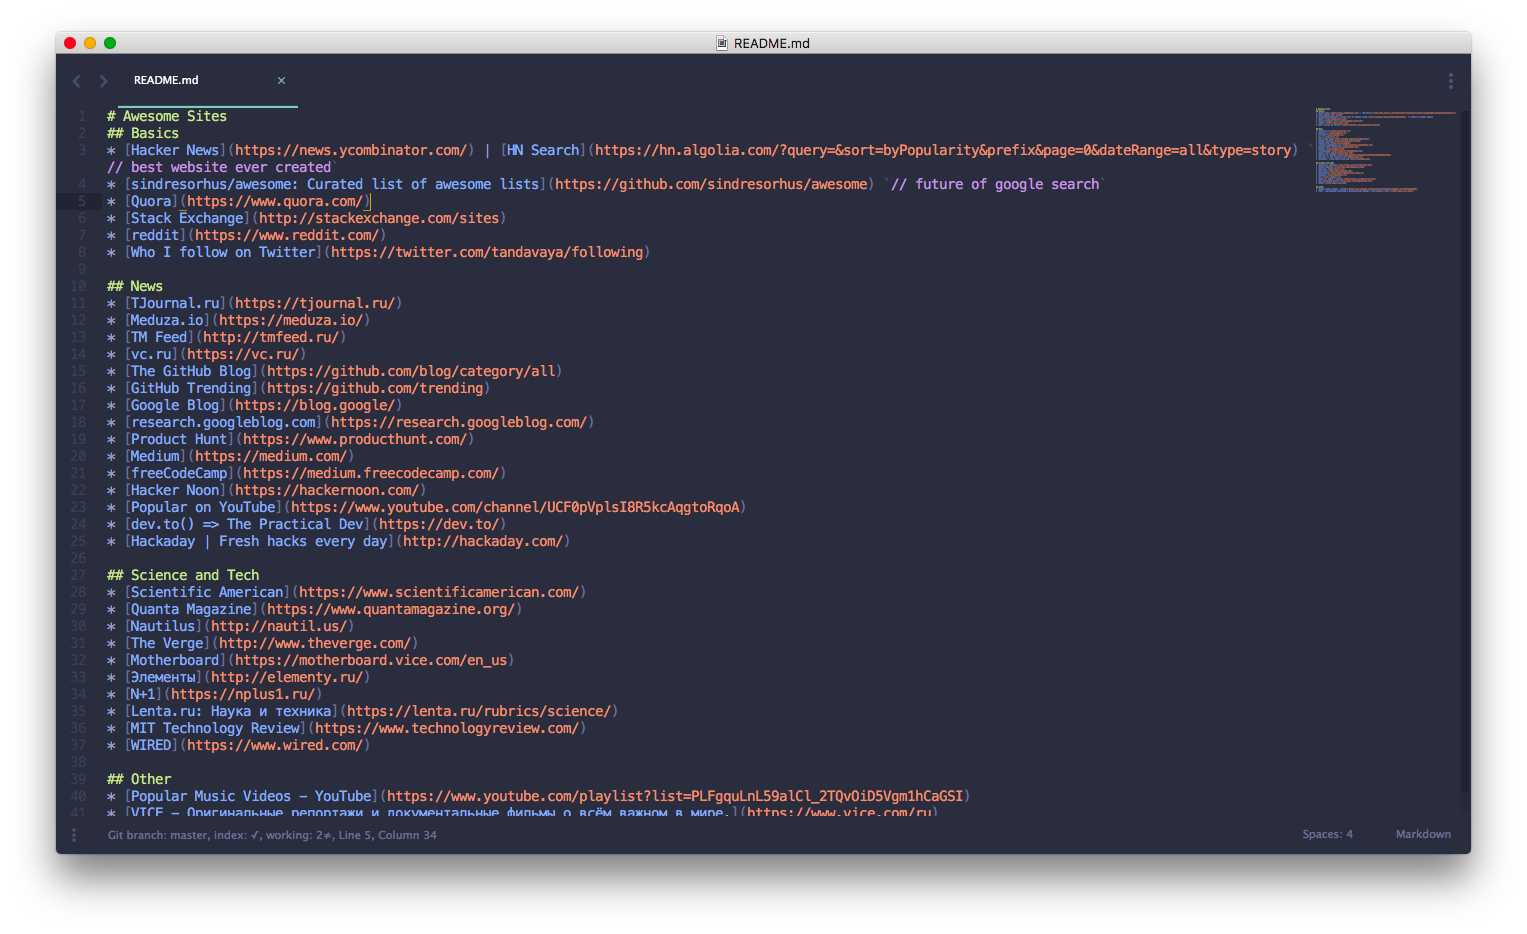This screenshot has height=934, width=1527.
Task: Click the freeCodeCamp entry
Action: coord(306,473)
